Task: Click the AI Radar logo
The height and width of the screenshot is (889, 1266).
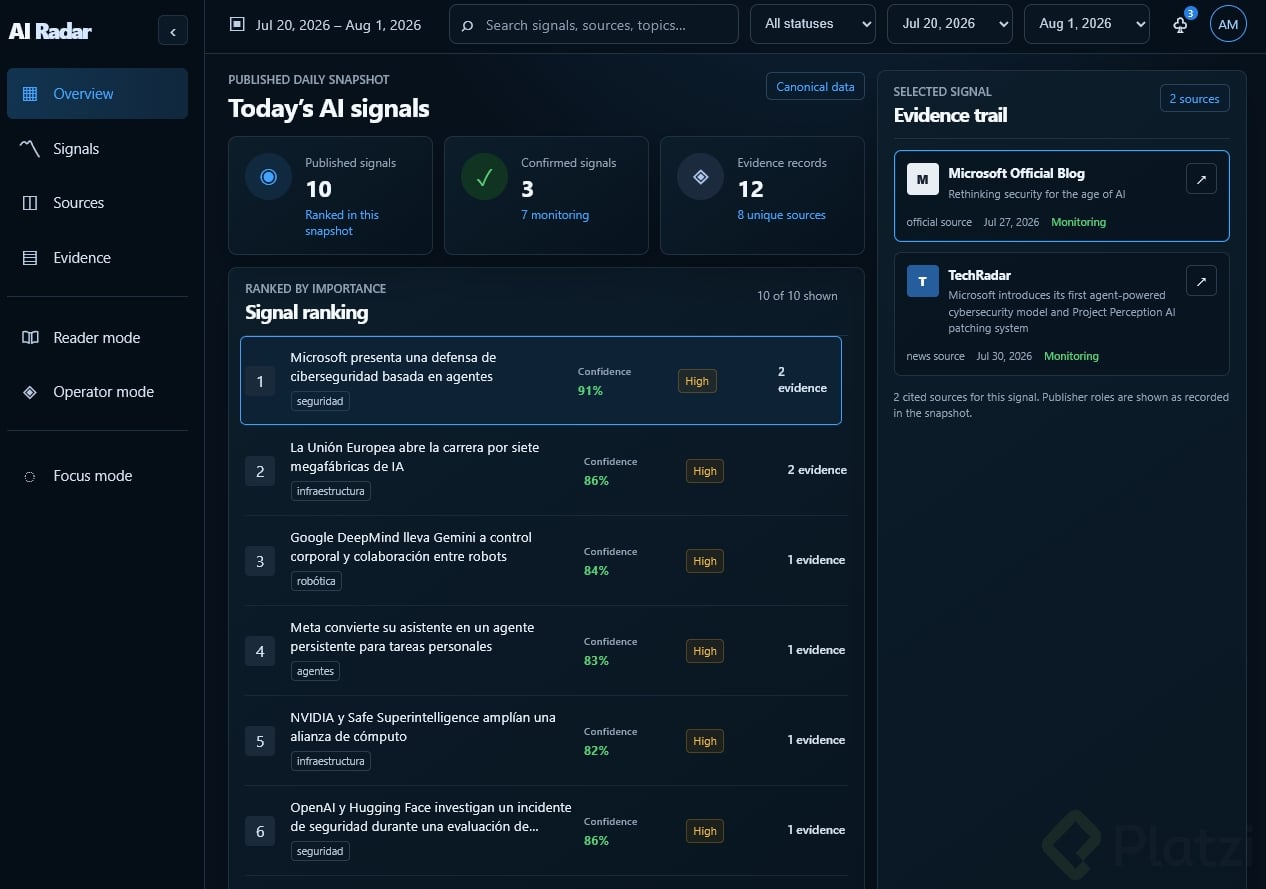Action: (x=50, y=31)
